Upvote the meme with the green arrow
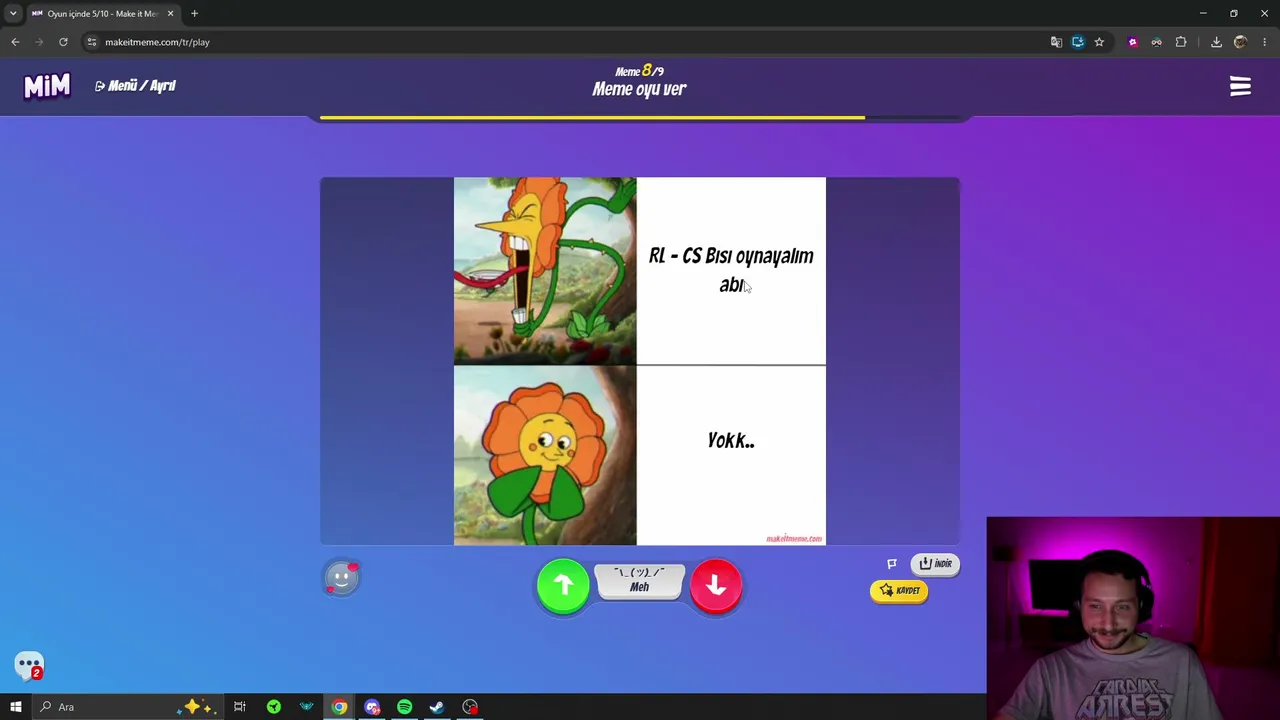The image size is (1280, 720). 563,586
